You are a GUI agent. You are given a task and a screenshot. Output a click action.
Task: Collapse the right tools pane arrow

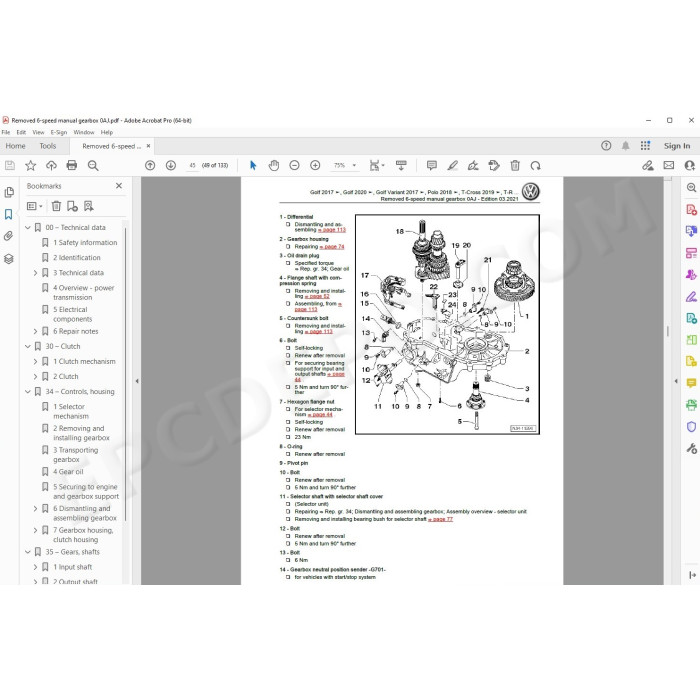click(676, 381)
